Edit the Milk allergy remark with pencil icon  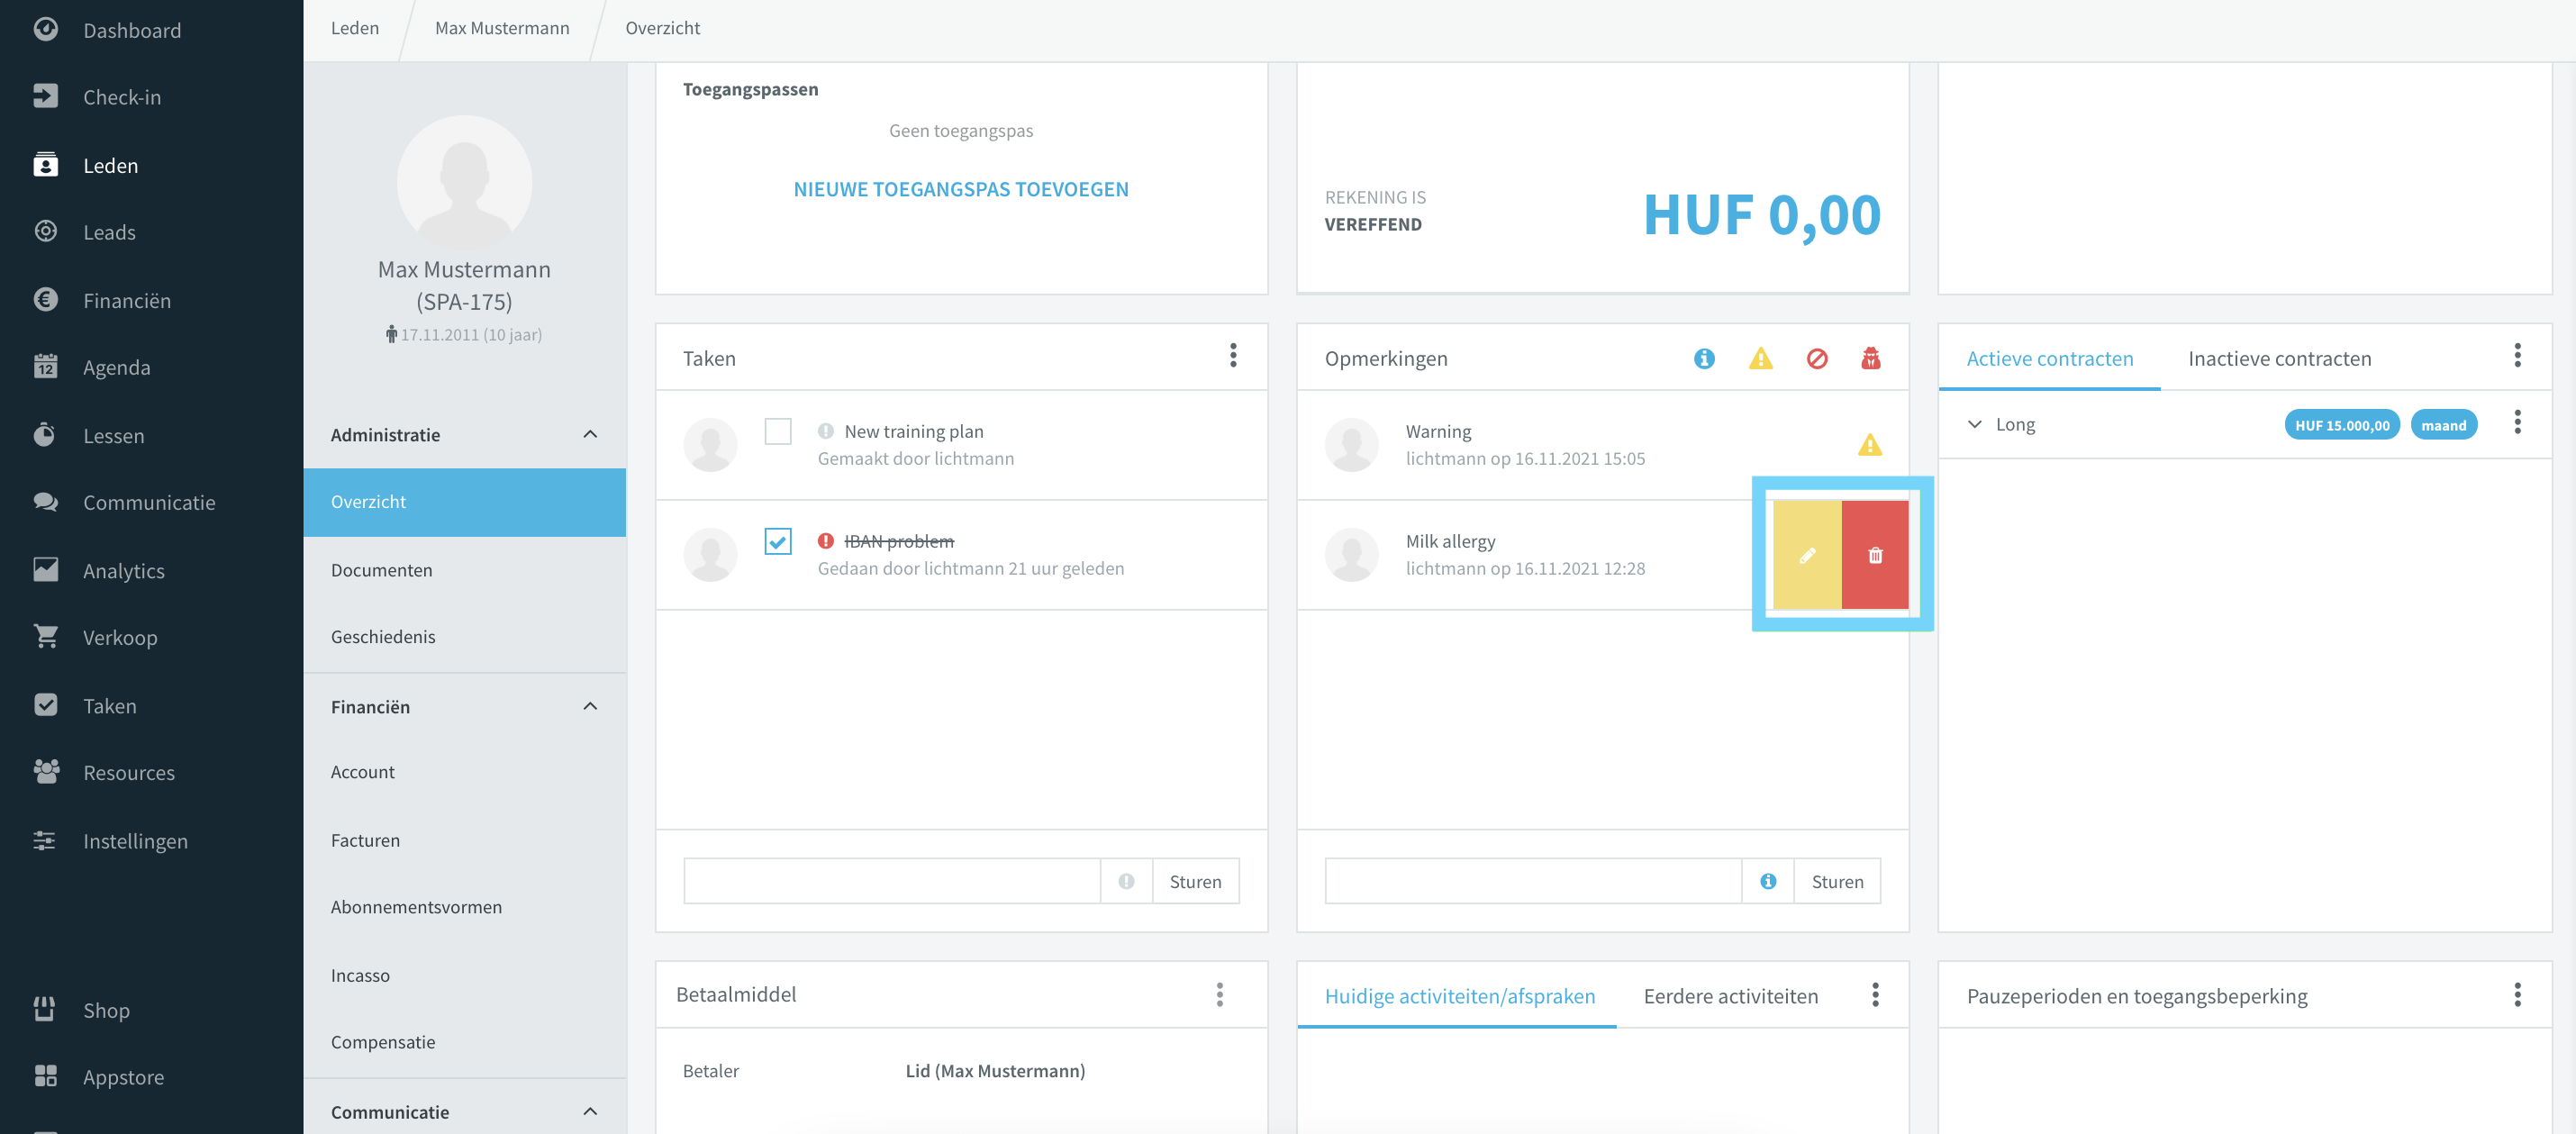coord(1807,555)
